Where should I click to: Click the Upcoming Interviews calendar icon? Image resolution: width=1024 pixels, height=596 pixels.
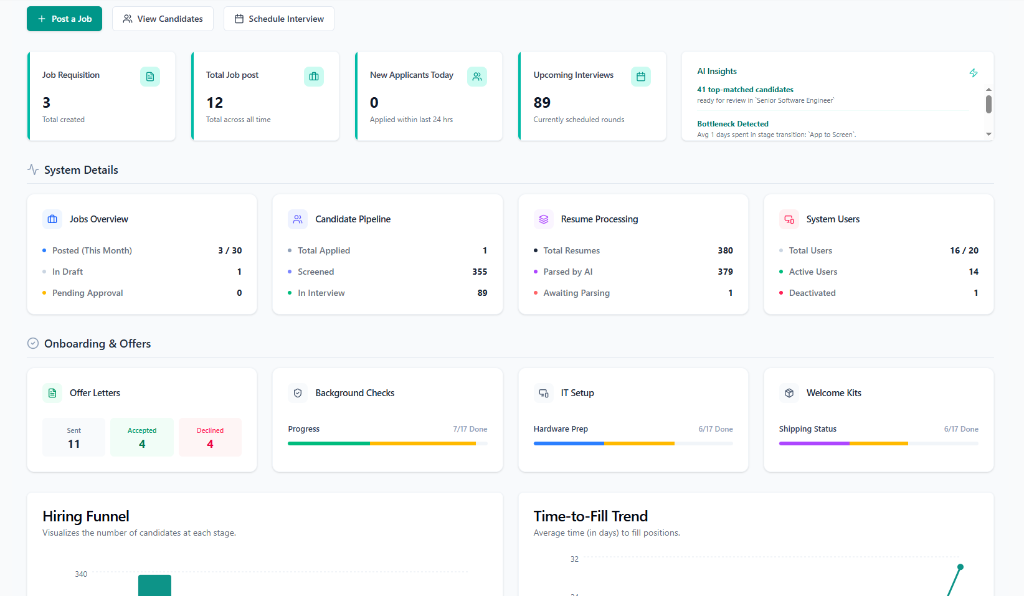pos(641,76)
